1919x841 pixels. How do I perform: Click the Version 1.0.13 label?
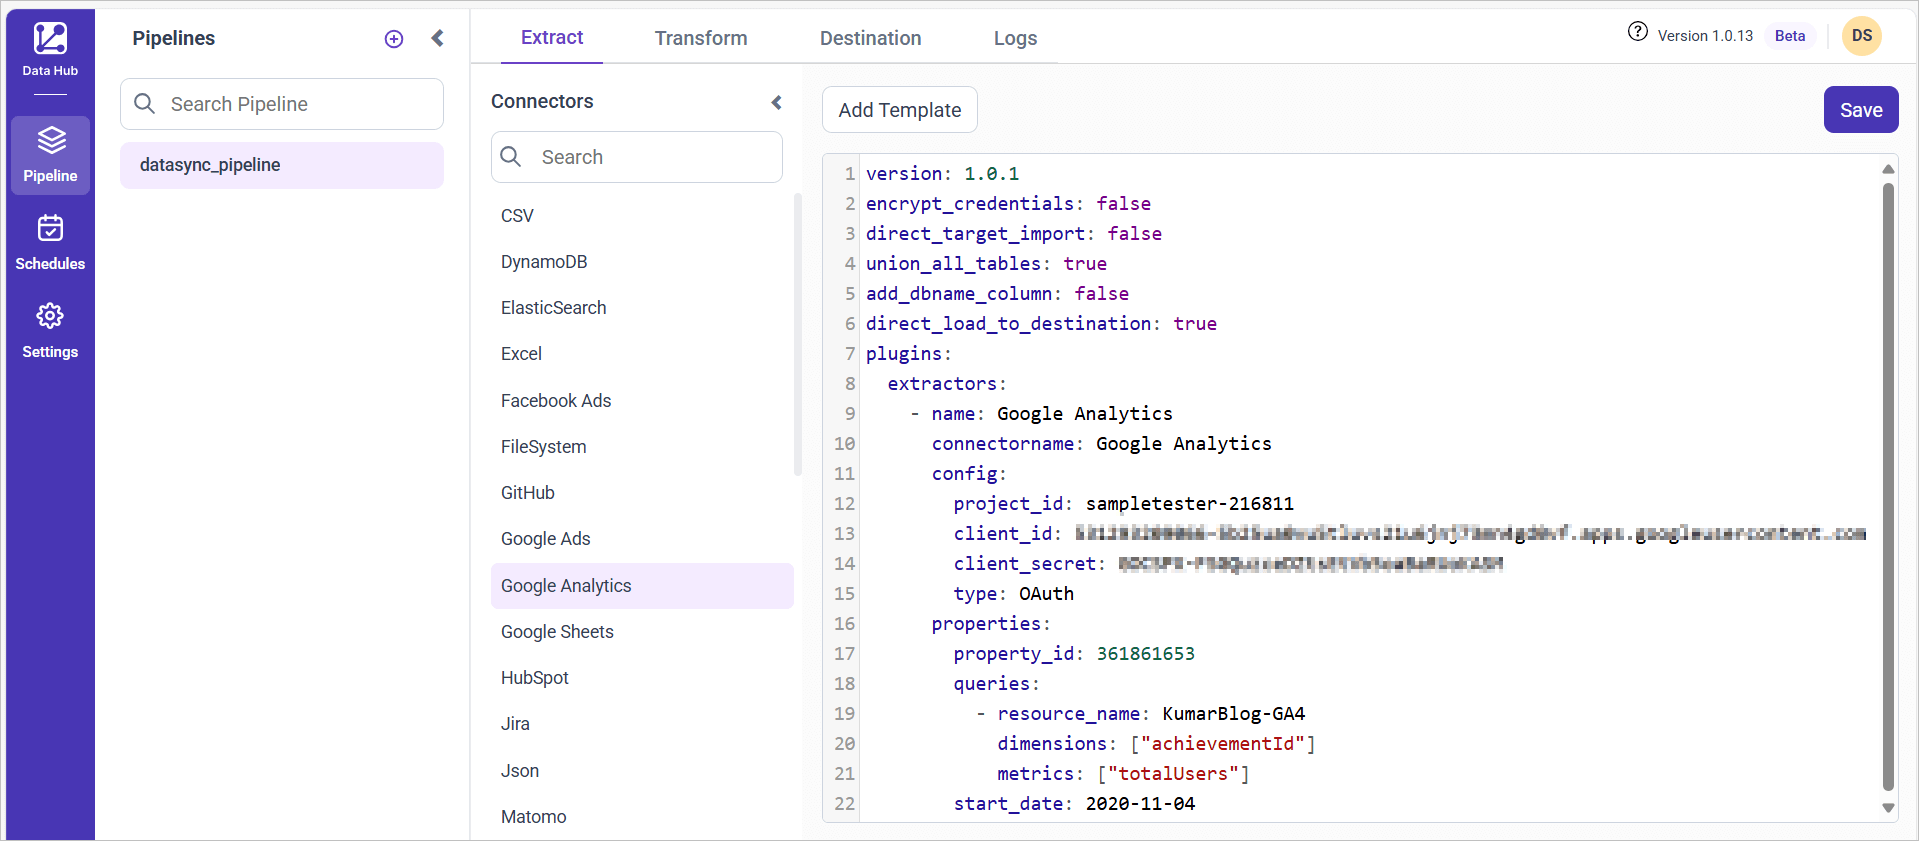(1705, 36)
